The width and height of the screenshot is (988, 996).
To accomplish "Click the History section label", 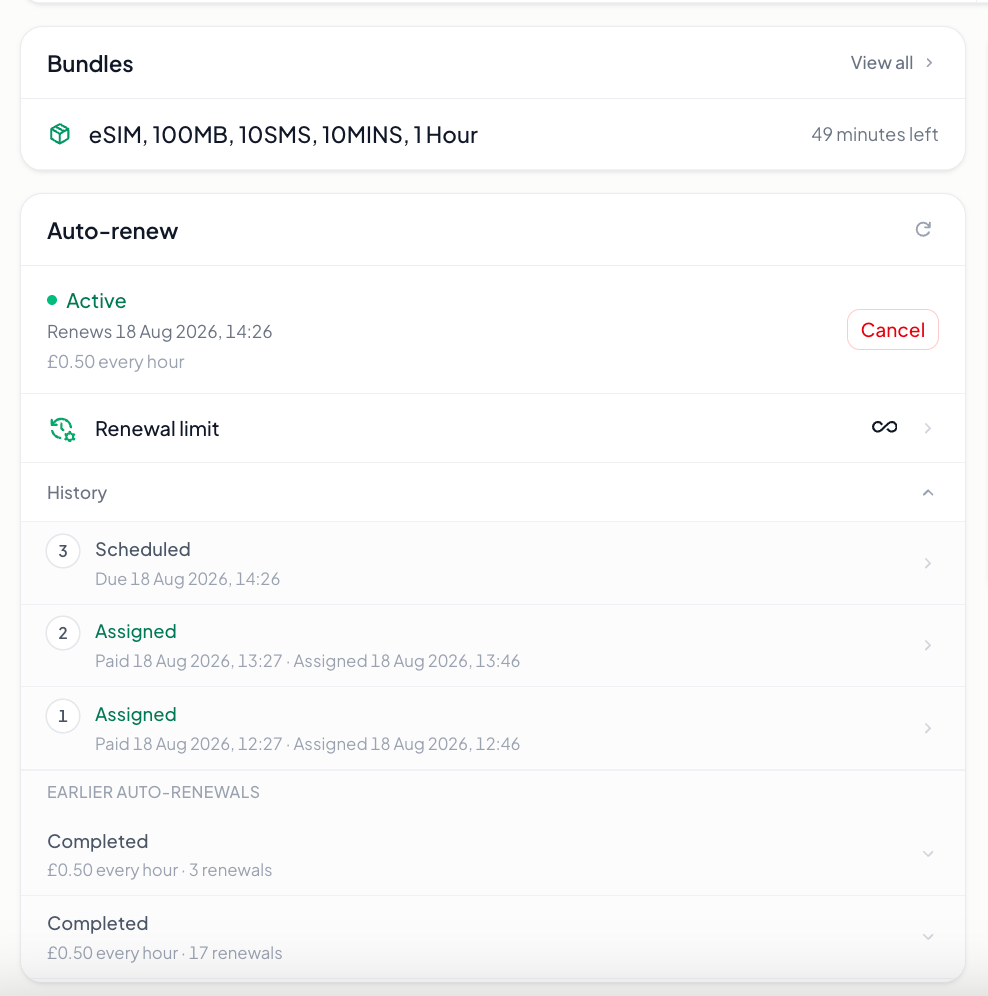I will 77,493.
